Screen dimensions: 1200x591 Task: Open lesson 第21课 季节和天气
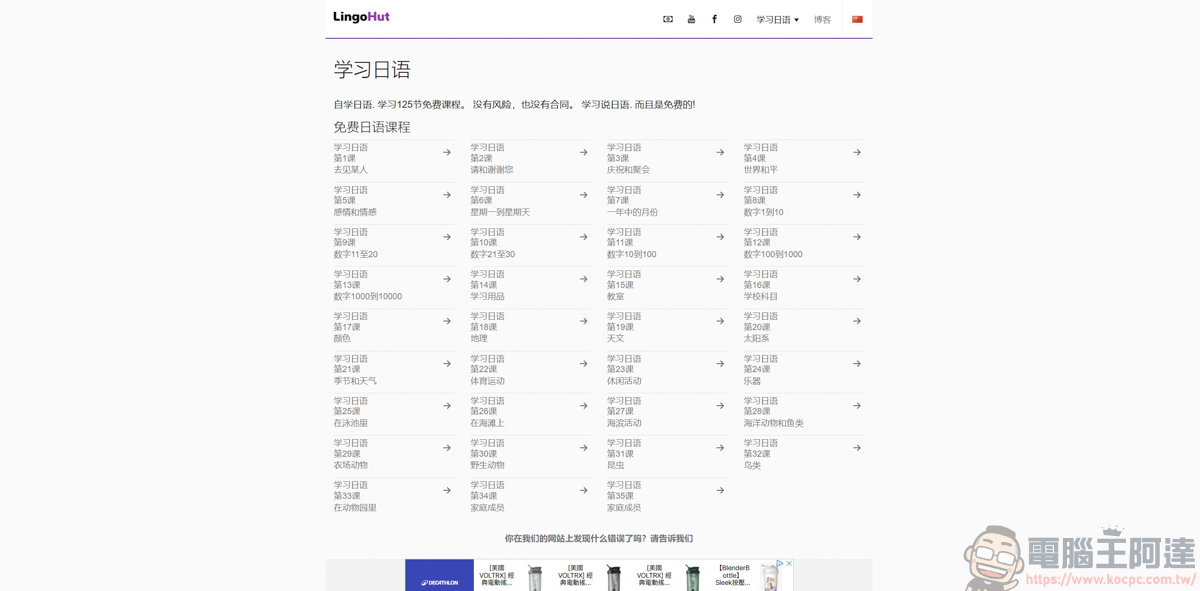coord(392,370)
